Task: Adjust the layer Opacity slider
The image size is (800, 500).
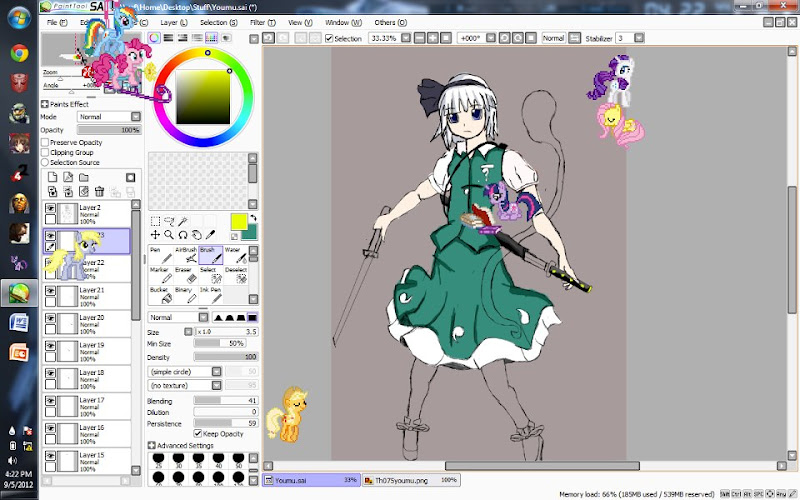Action: (109, 130)
